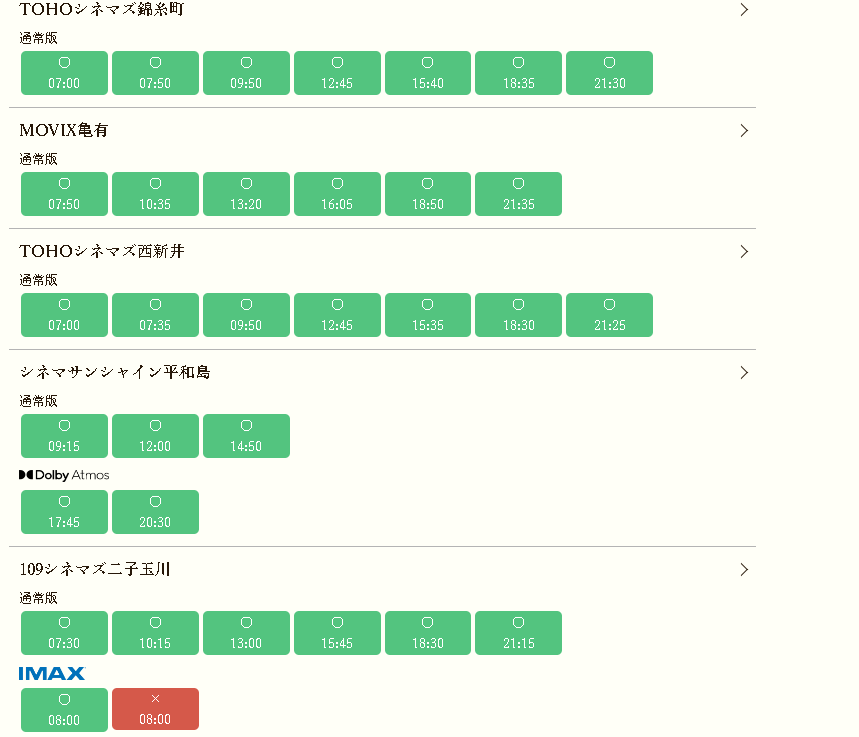Viewport: 859px width, 737px height.
Task: Choose 21:15 showtime at 109シネマズ二子玉川
Action: (518, 633)
